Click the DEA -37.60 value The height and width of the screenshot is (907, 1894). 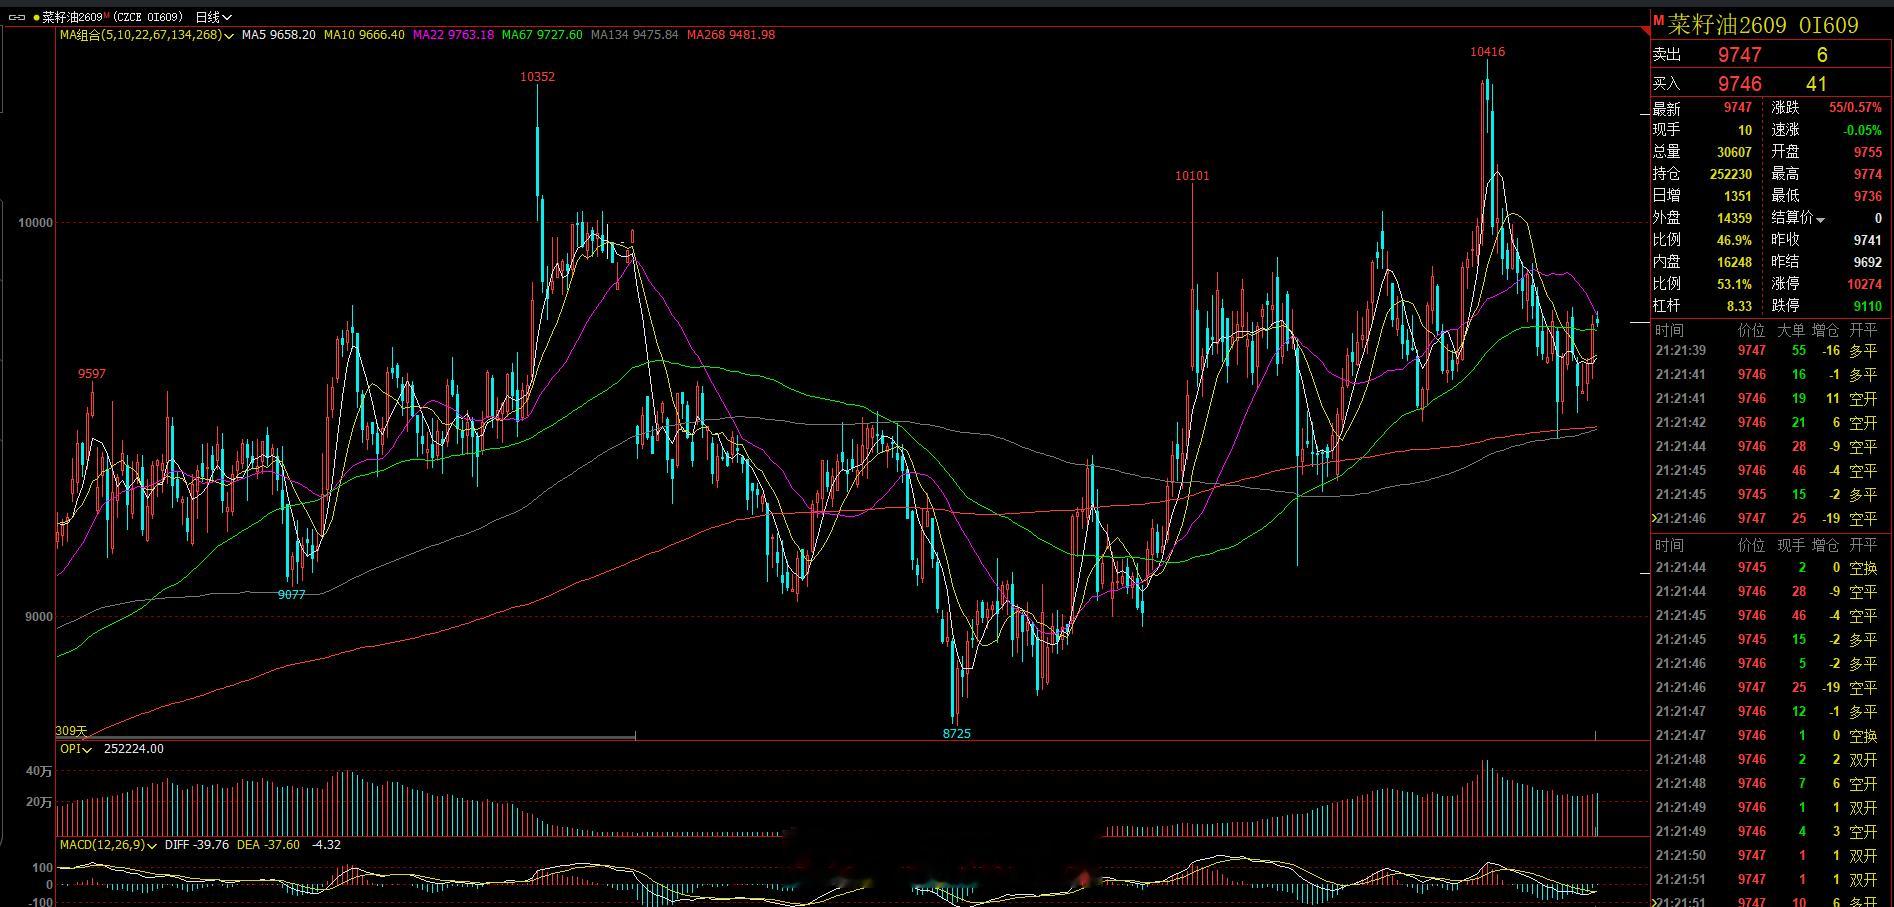click(x=268, y=845)
